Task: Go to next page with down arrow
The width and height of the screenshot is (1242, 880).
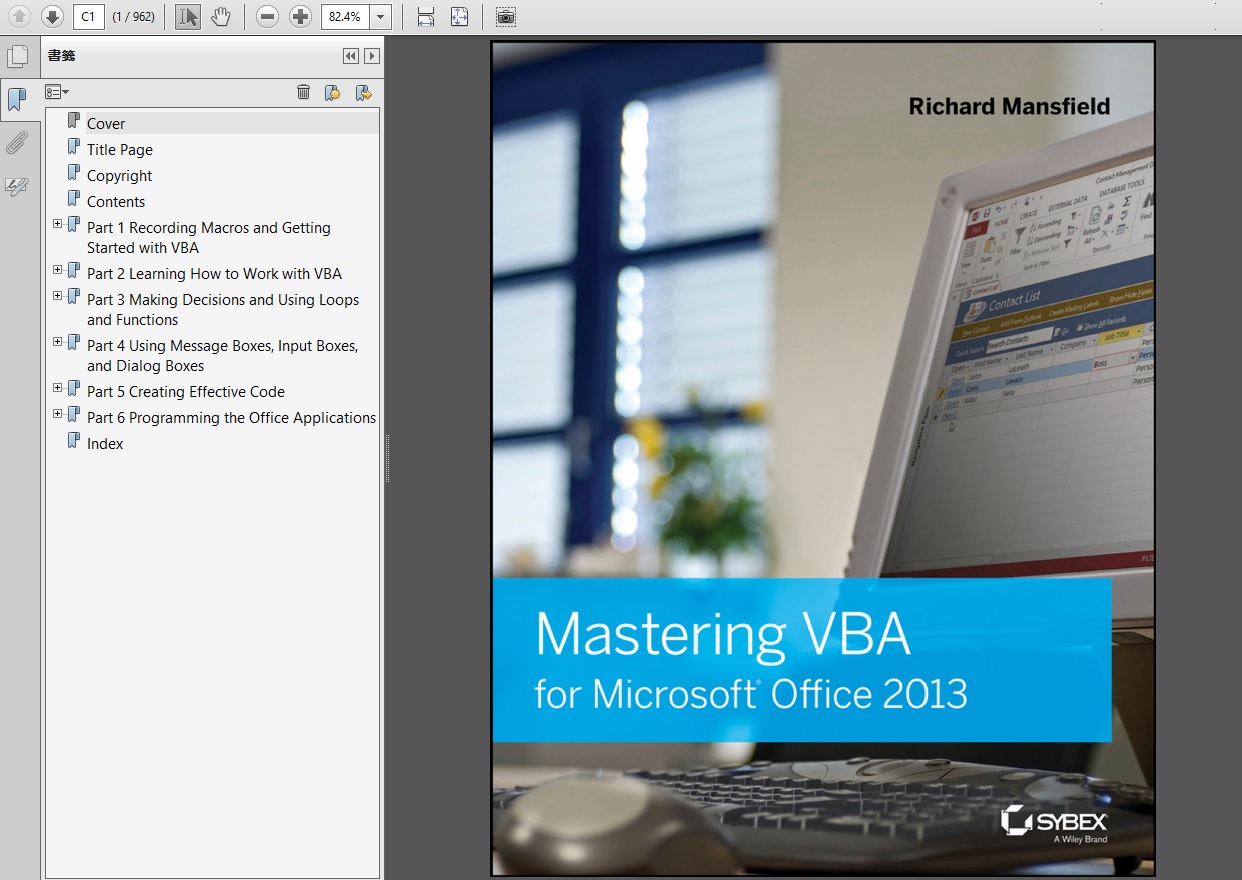Action: pyautogui.click(x=52, y=16)
